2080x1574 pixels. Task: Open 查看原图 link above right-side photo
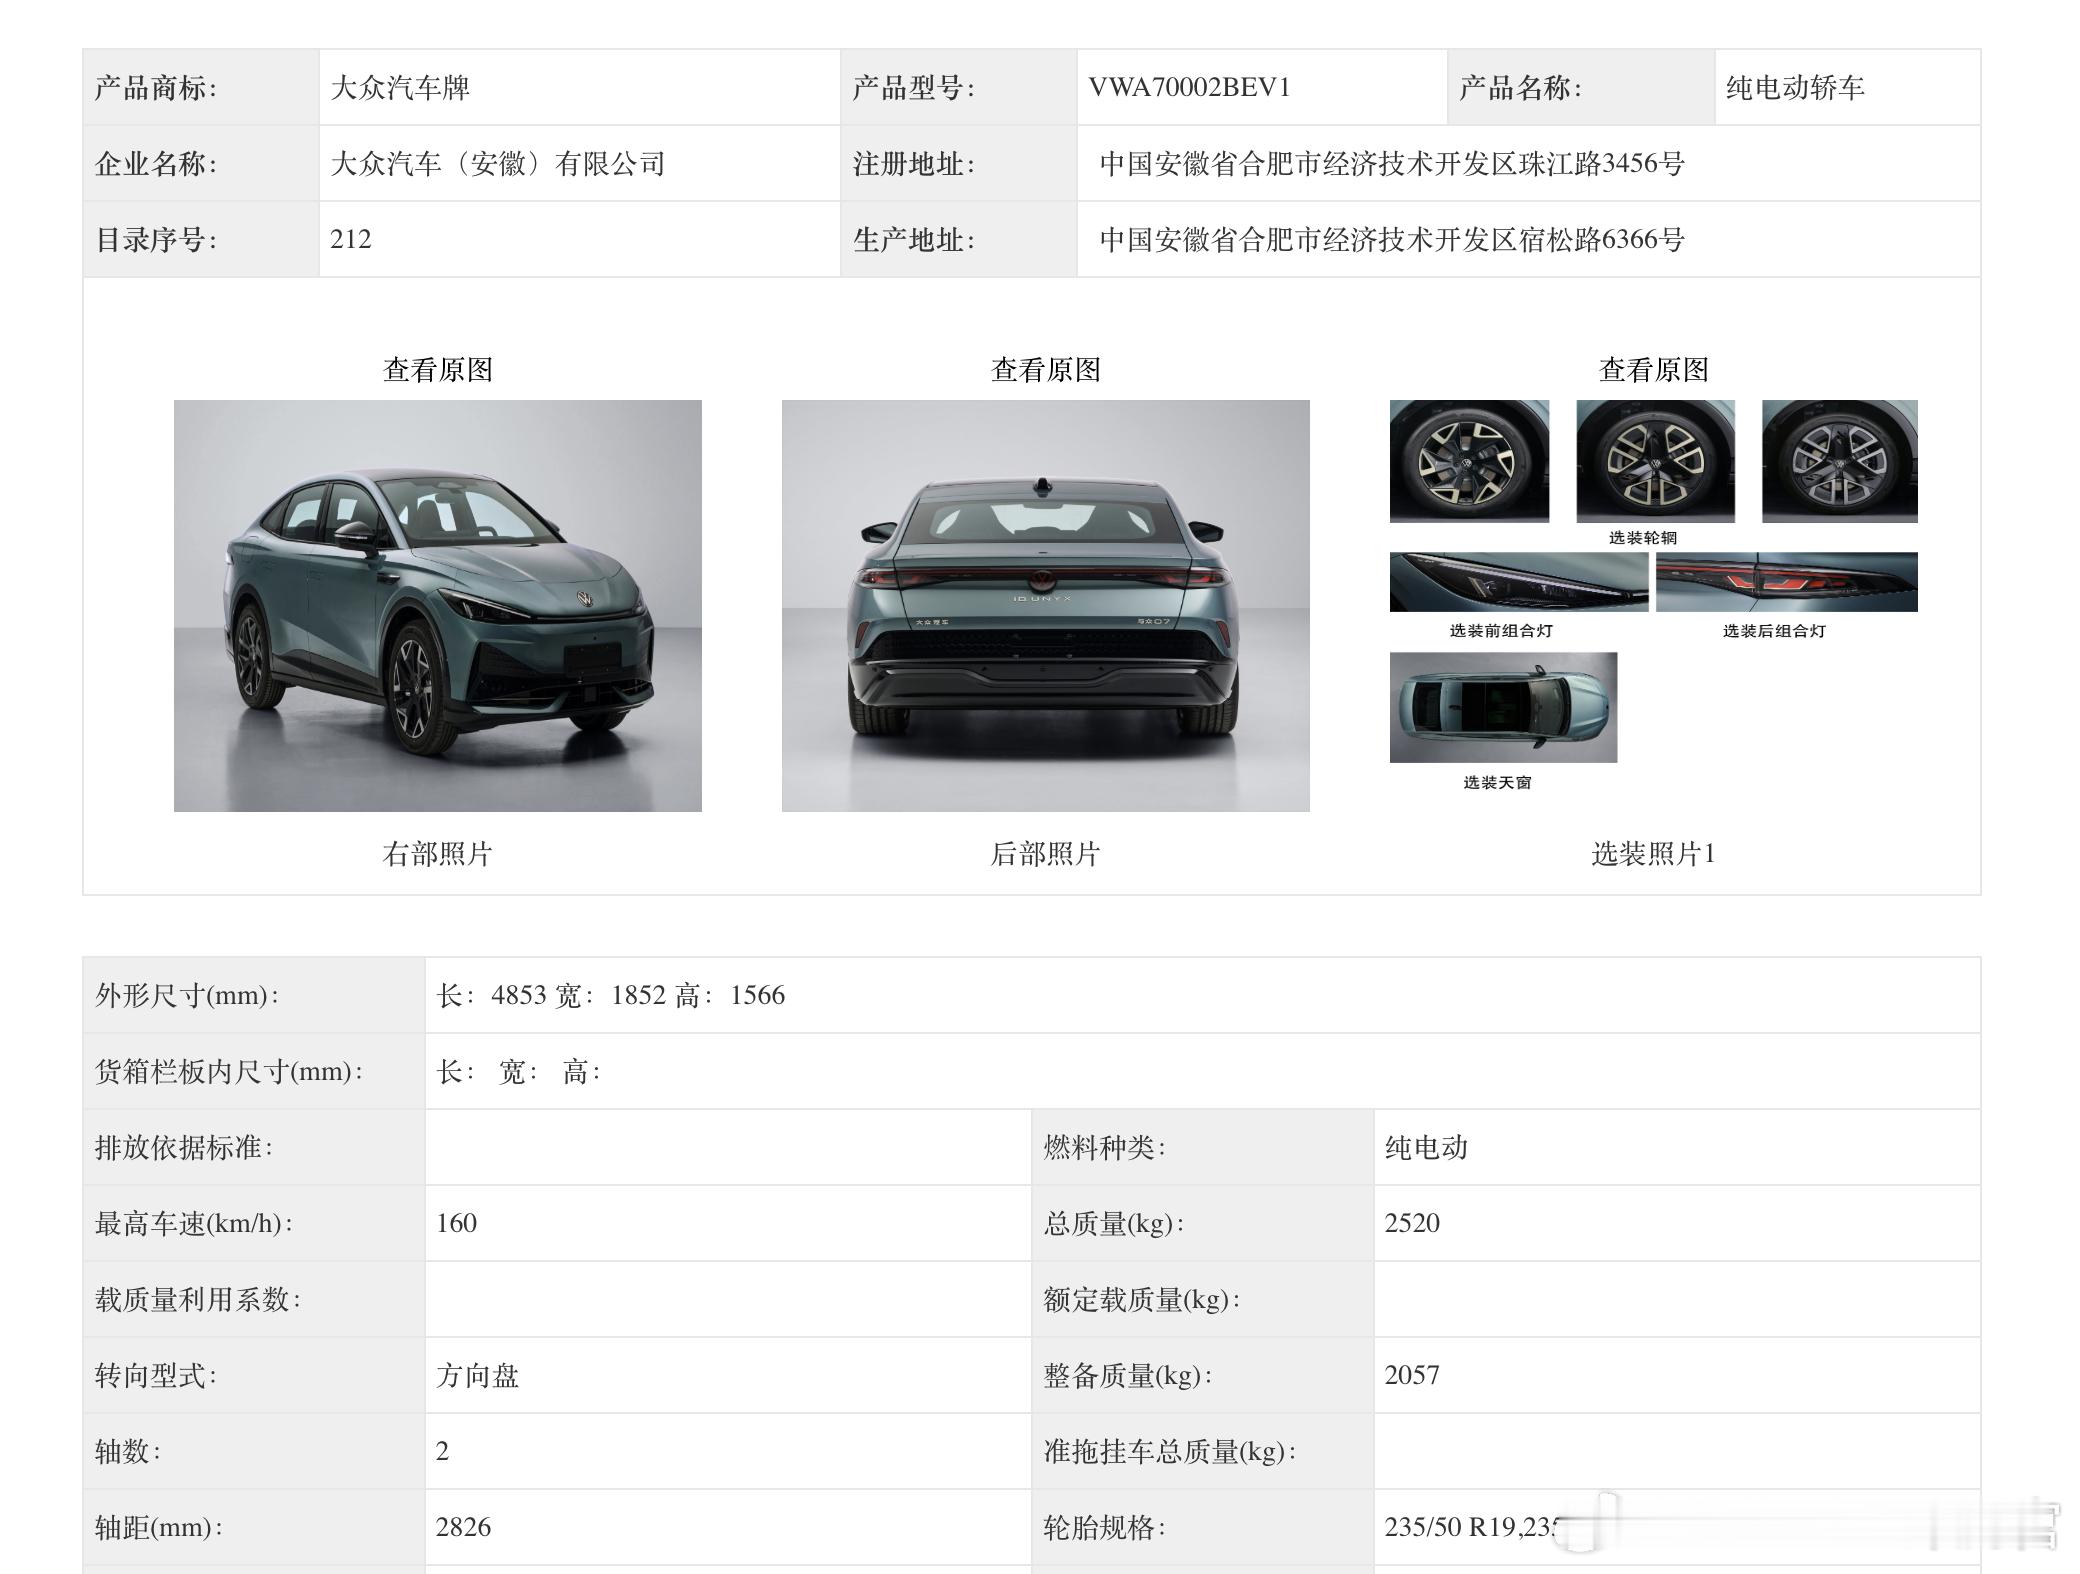pyautogui.click(x=437, y=370)
